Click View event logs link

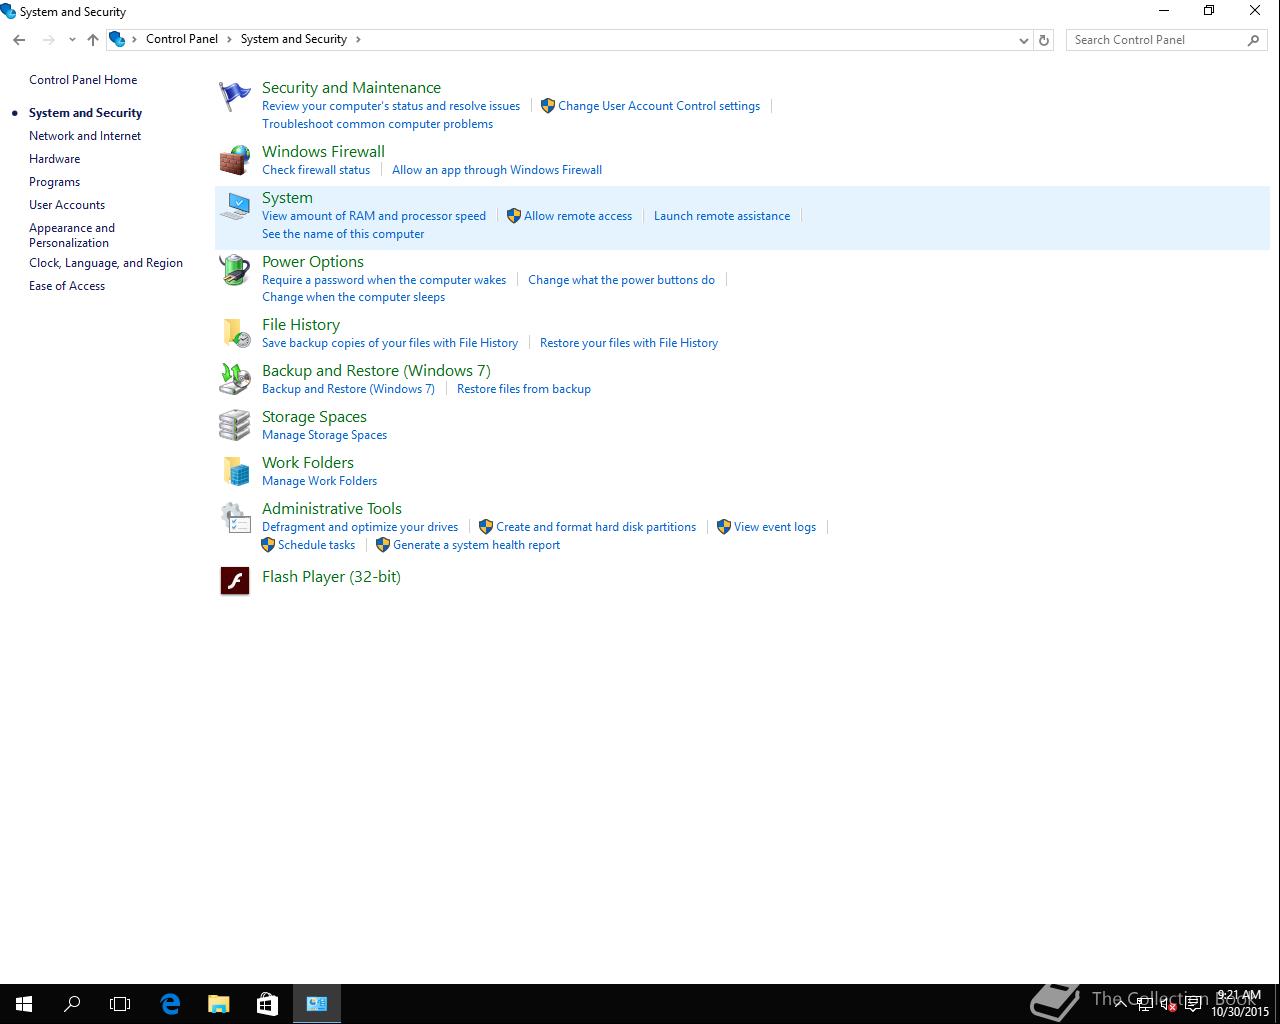pyautogui.click(x=775, y=527)
